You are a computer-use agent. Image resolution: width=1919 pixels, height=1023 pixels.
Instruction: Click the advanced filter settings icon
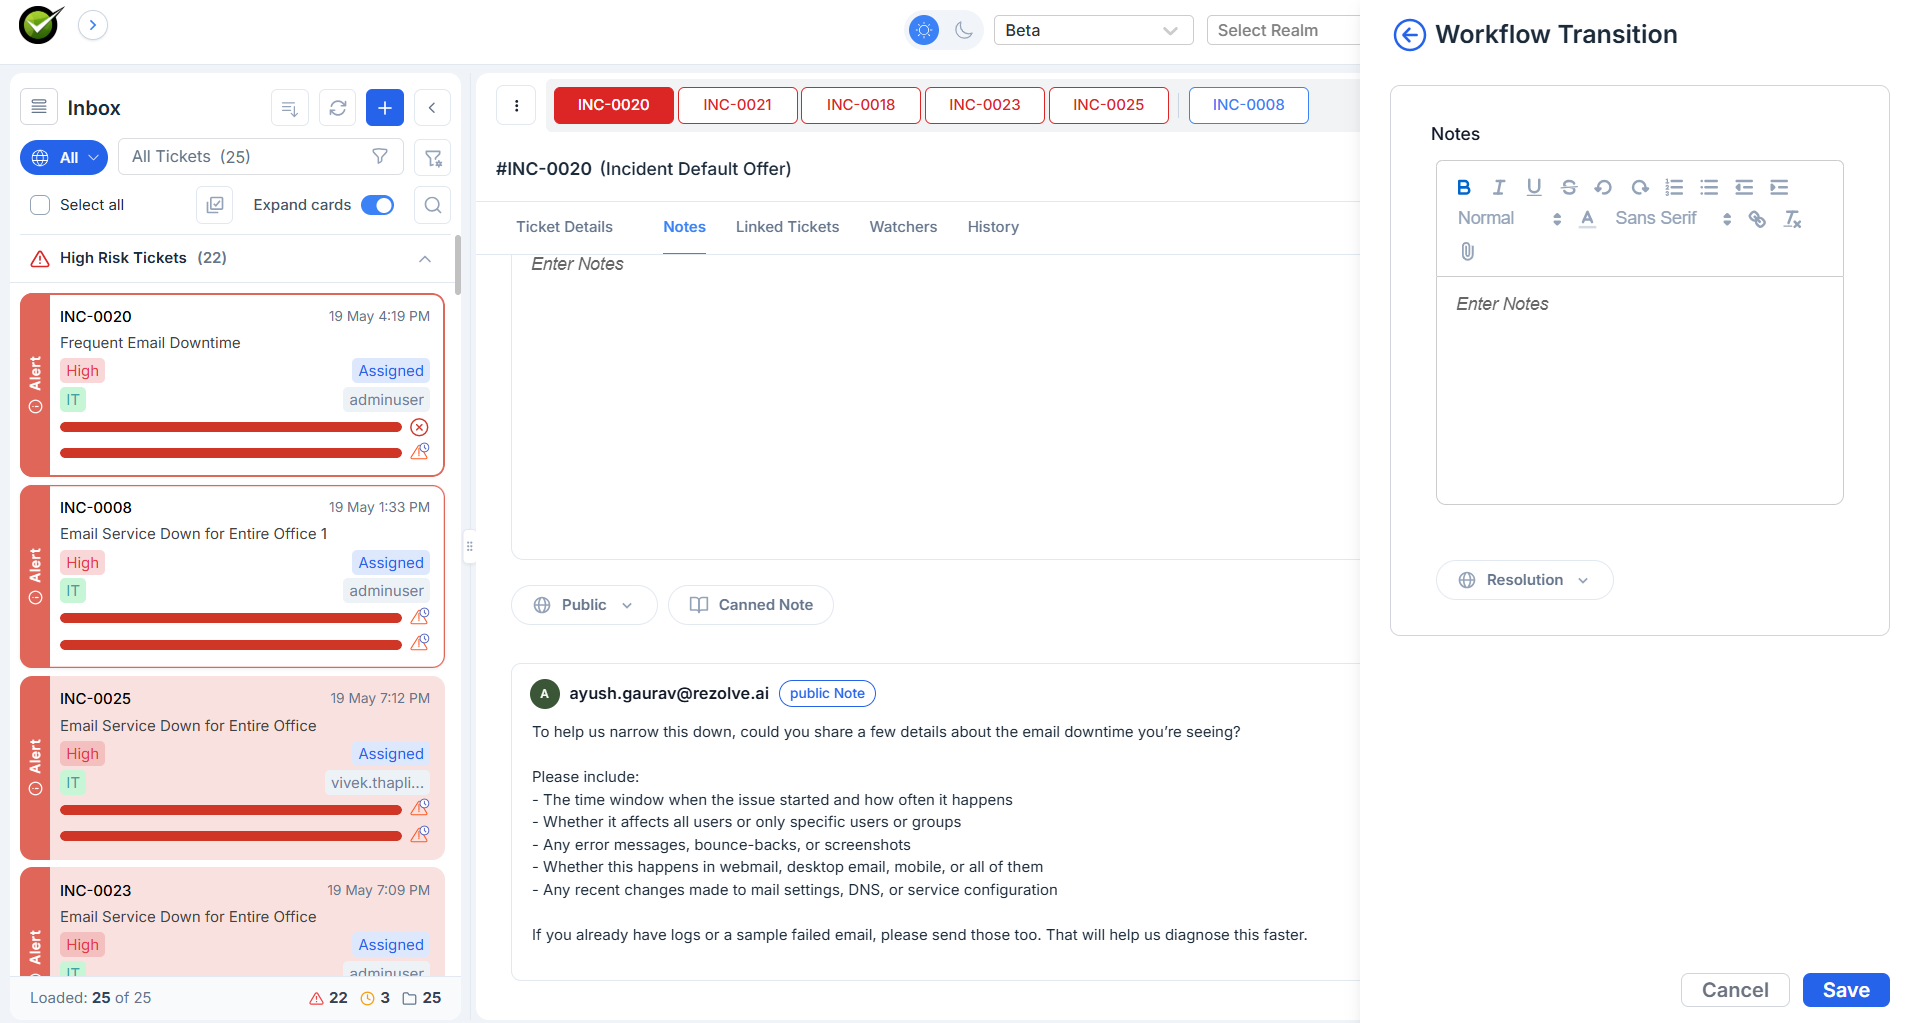pyautogui.click(x=432, y=157)
